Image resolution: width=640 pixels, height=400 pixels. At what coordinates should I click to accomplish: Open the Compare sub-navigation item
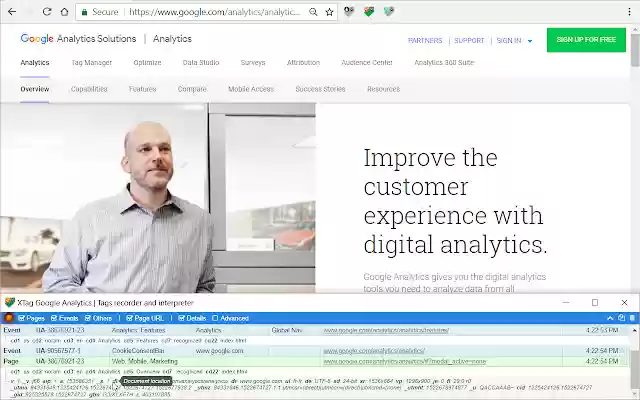point(192,89)
